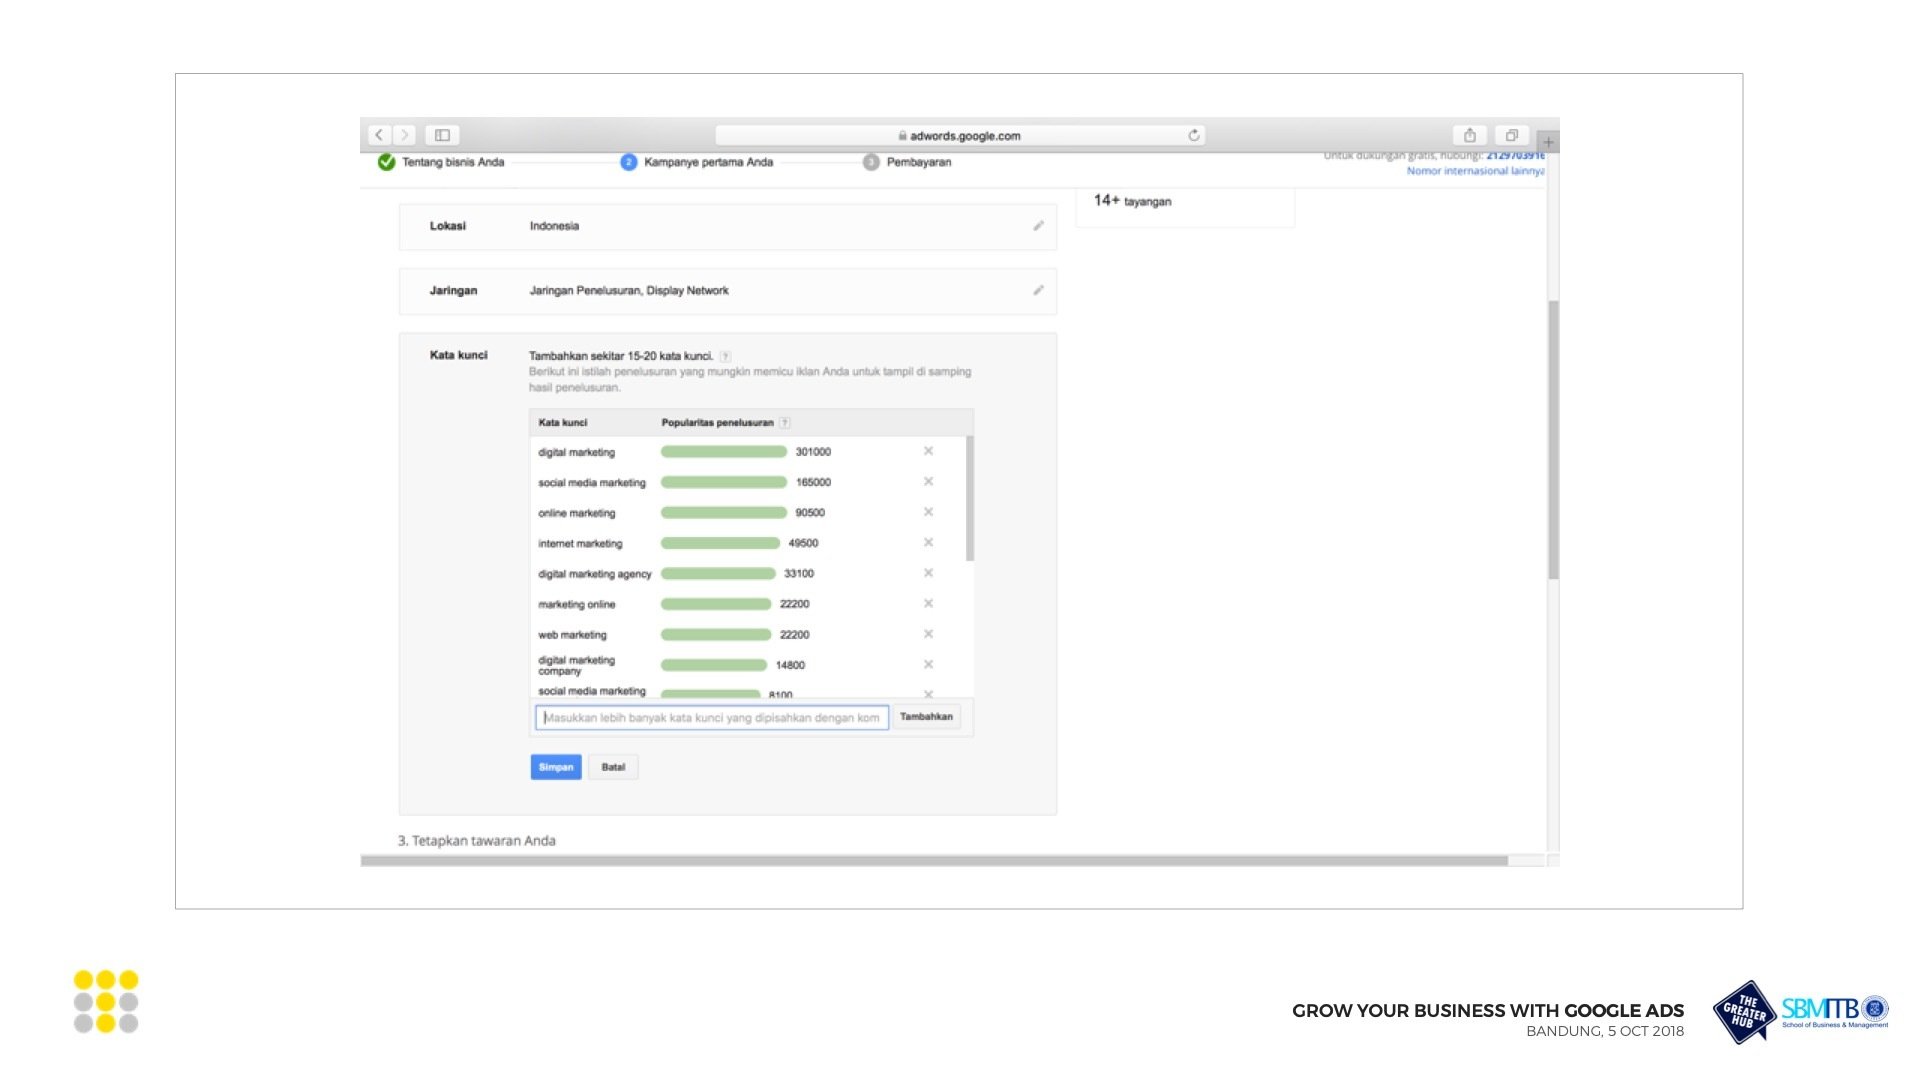
Task: Click the Simpan button
Action: pyautogui.click(x=555, y=767)
